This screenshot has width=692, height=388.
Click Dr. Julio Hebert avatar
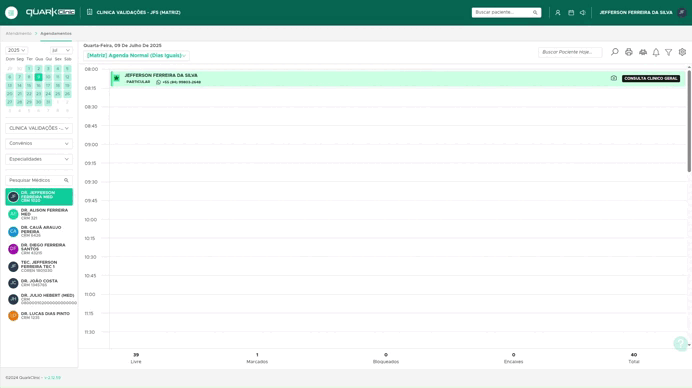tap(13, 299)
